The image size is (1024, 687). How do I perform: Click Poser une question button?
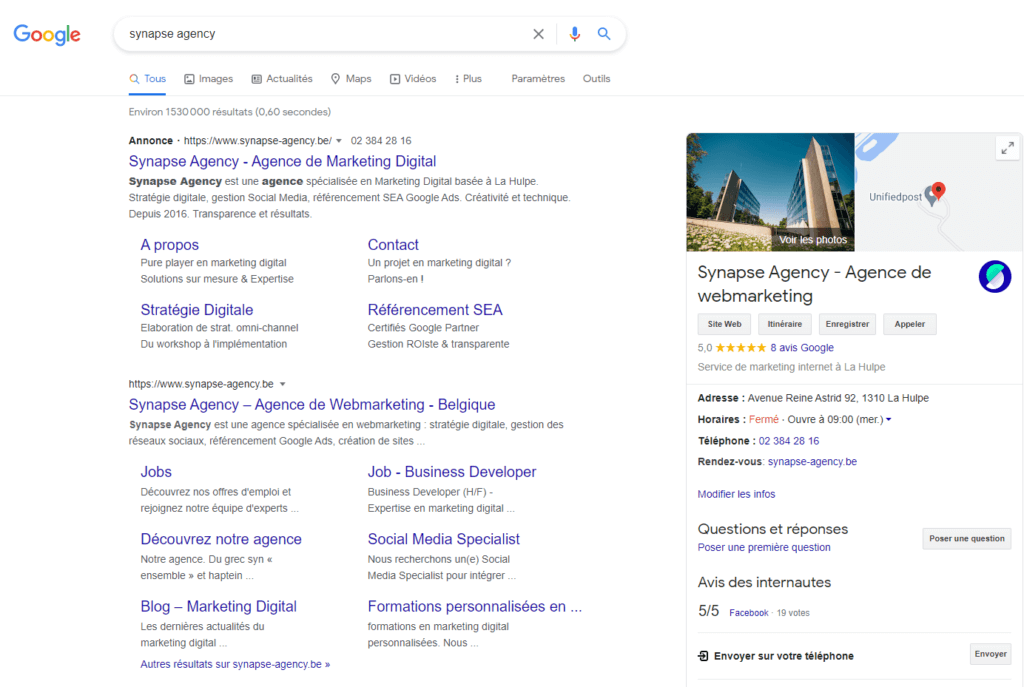click(967, 539)
